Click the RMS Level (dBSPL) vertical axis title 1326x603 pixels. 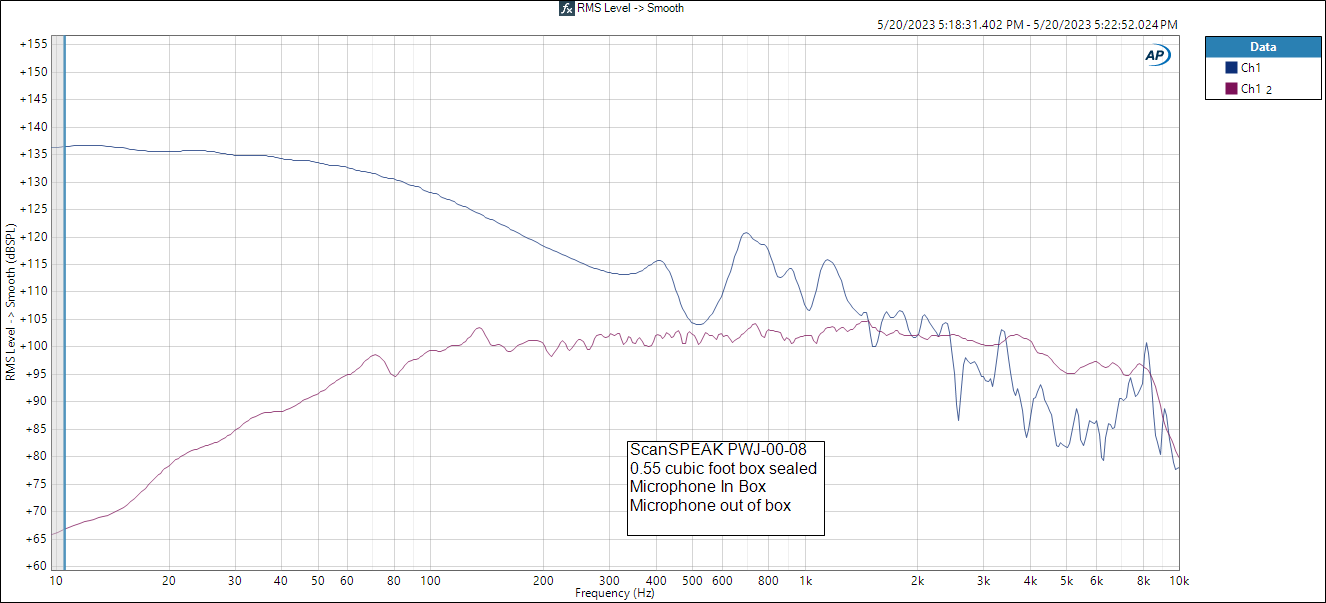pos(10,304)
